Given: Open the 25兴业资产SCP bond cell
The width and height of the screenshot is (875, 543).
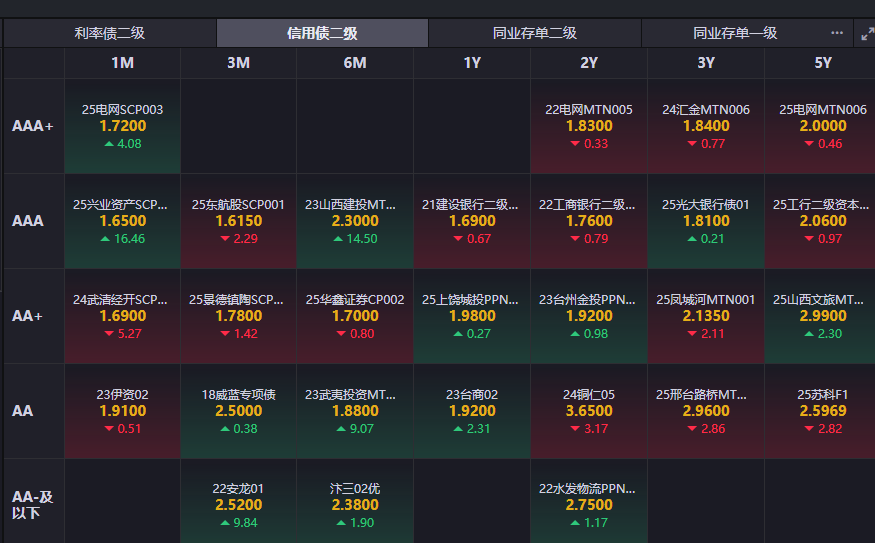Looking at the screenshot, I should 122,221.
